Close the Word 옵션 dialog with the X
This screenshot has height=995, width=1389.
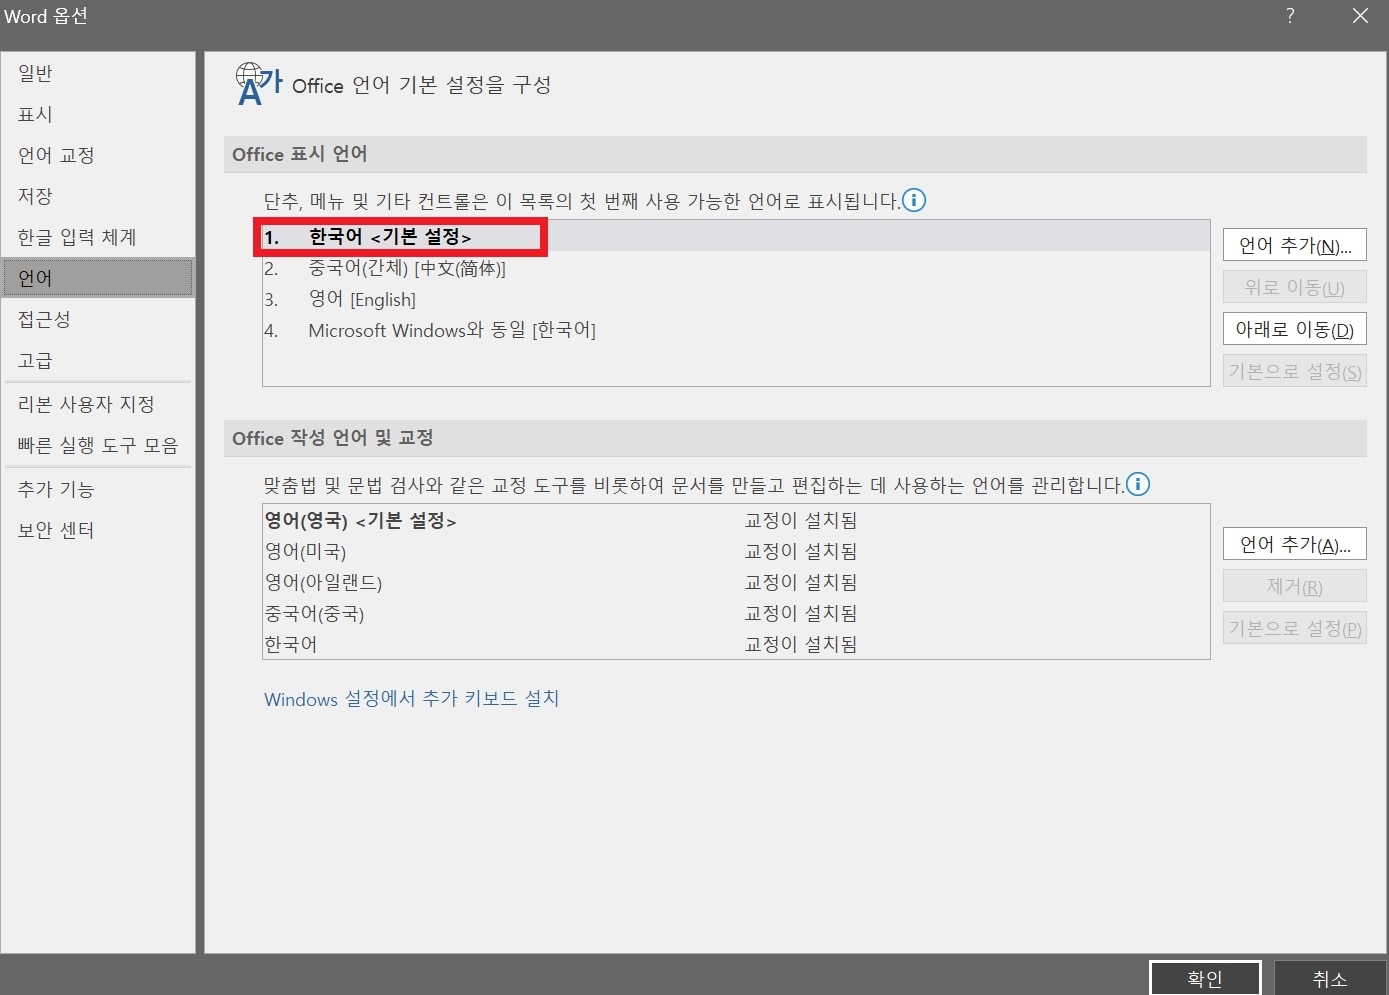[1360, 16]
